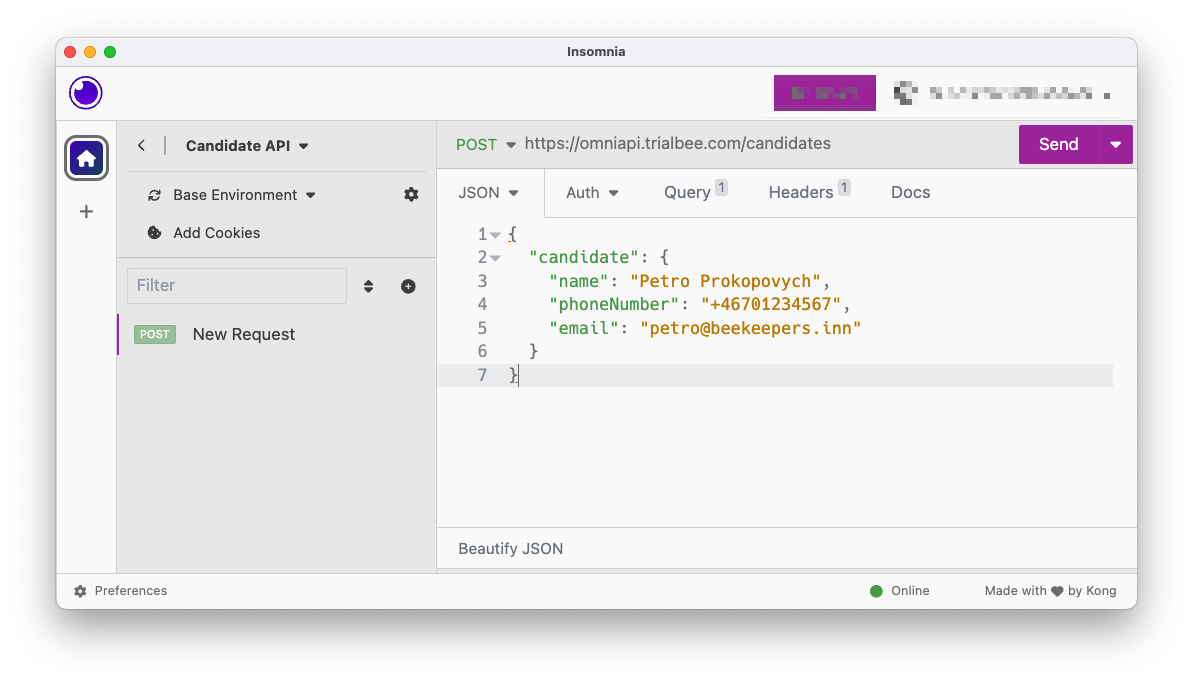This screenshot has width=1193, height=683.
Task: Switch to the Docs tab
Action: 910,192
